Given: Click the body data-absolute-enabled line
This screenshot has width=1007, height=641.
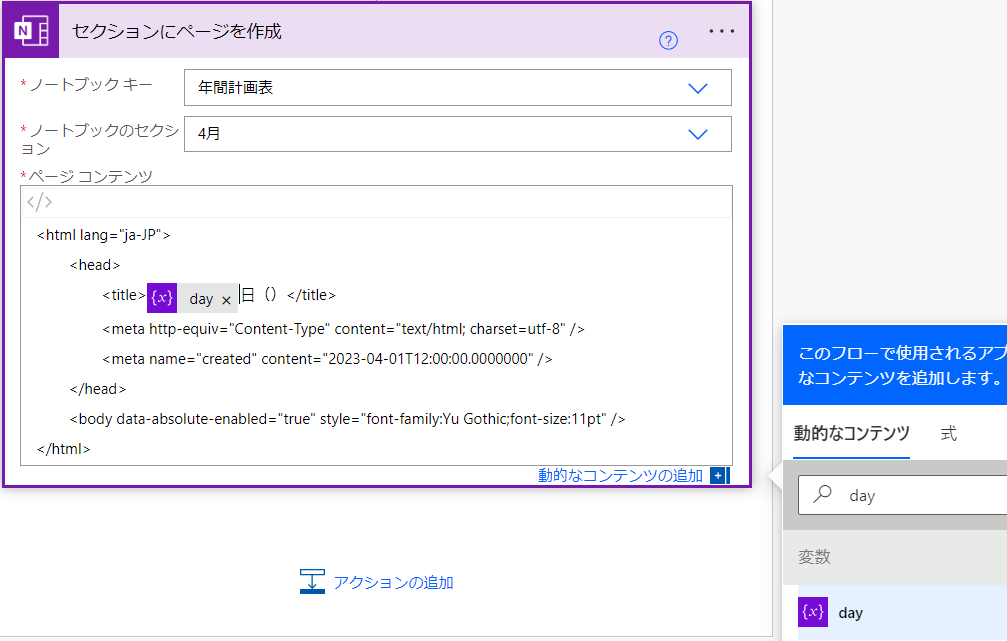Looking at the screenshot, I should point(347,419).
